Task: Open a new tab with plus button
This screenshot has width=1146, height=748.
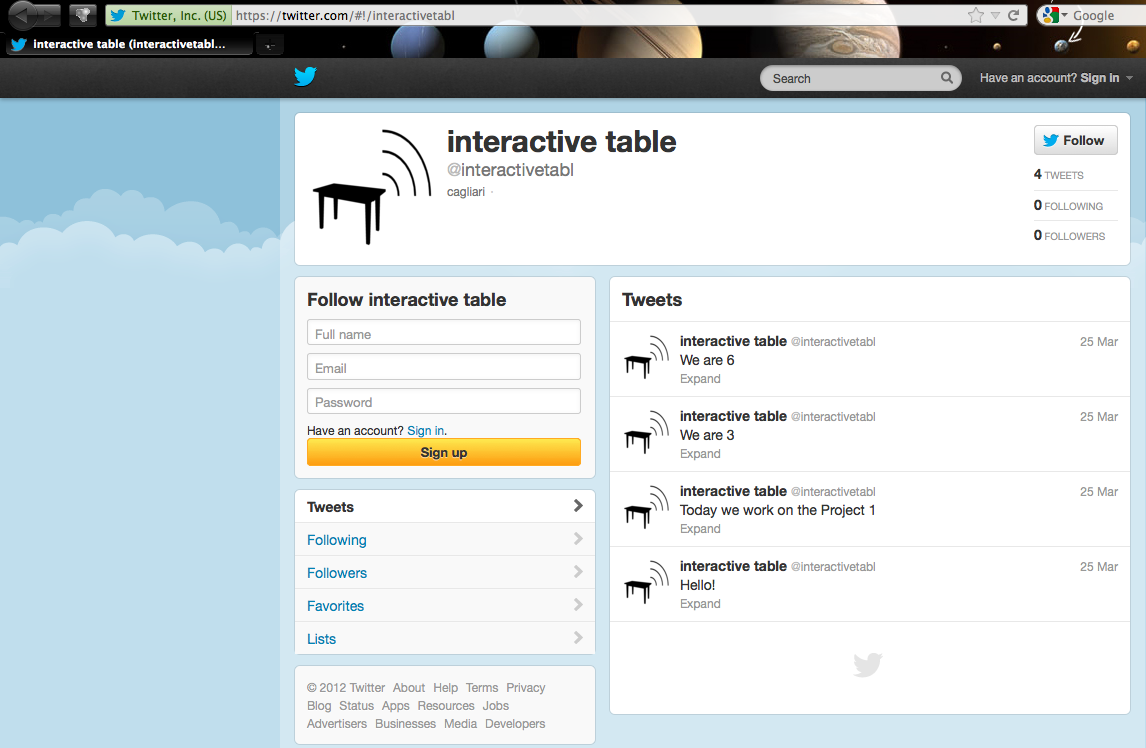Action: tap(269, 45)
